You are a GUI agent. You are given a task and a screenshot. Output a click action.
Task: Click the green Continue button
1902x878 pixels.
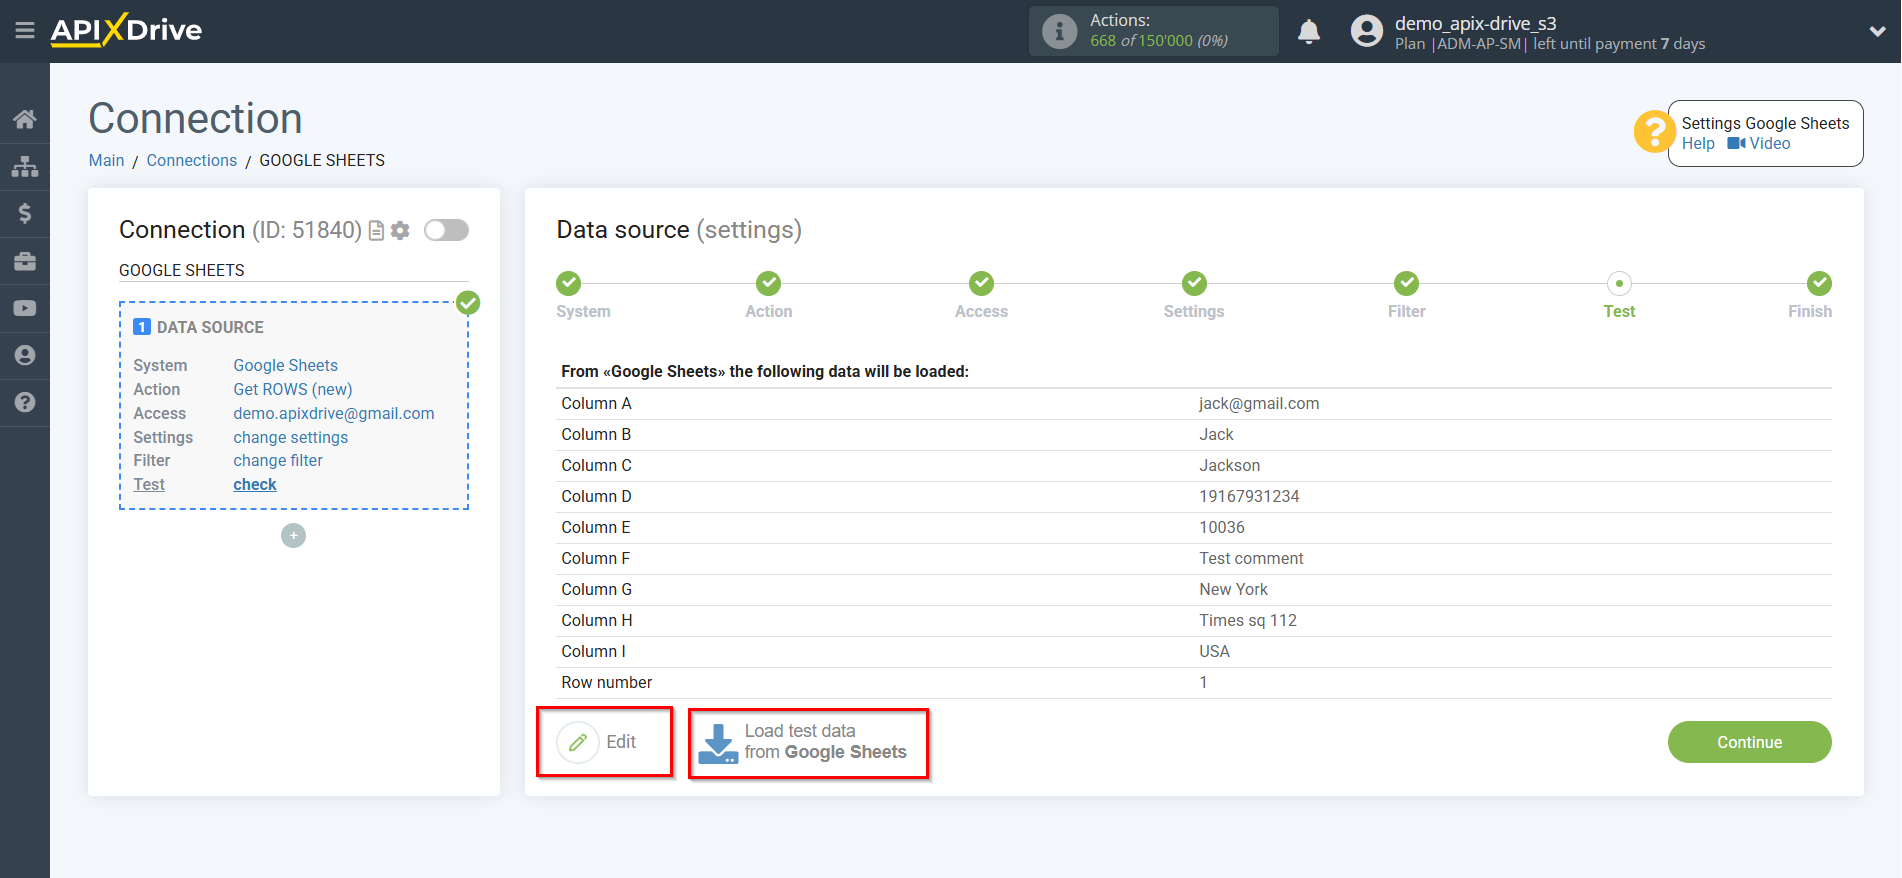click(x=1749, y=742)
